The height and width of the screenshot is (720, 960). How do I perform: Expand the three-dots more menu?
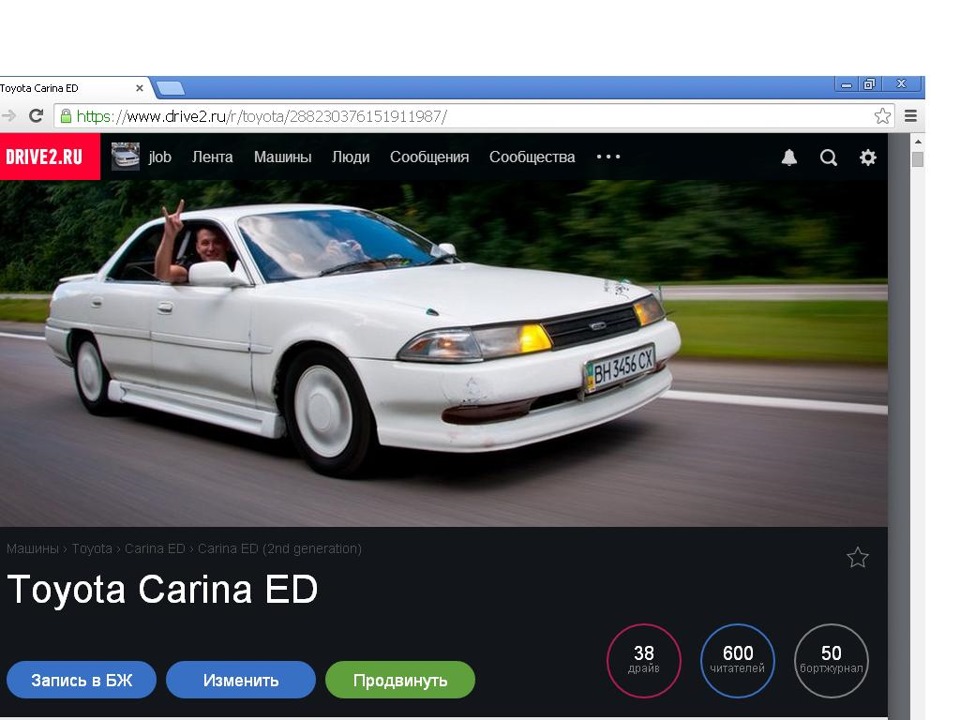[609, 157]
